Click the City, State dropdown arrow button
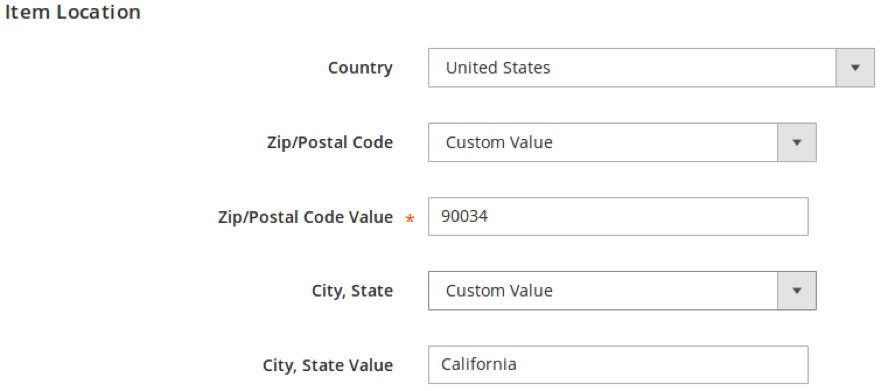 [797, 291]
